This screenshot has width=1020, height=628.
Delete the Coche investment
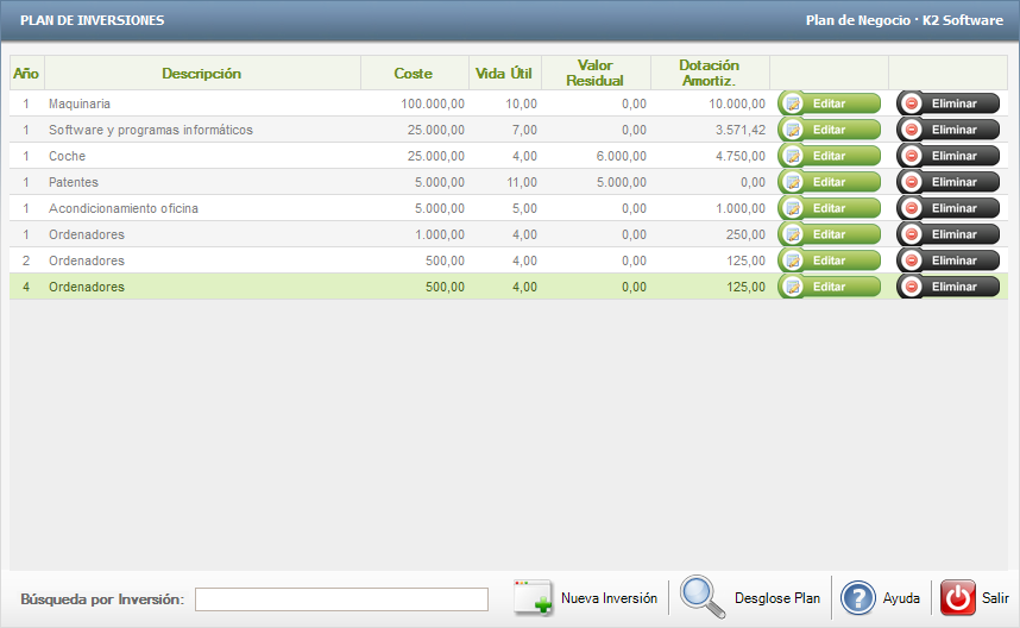tap(948, 156)
